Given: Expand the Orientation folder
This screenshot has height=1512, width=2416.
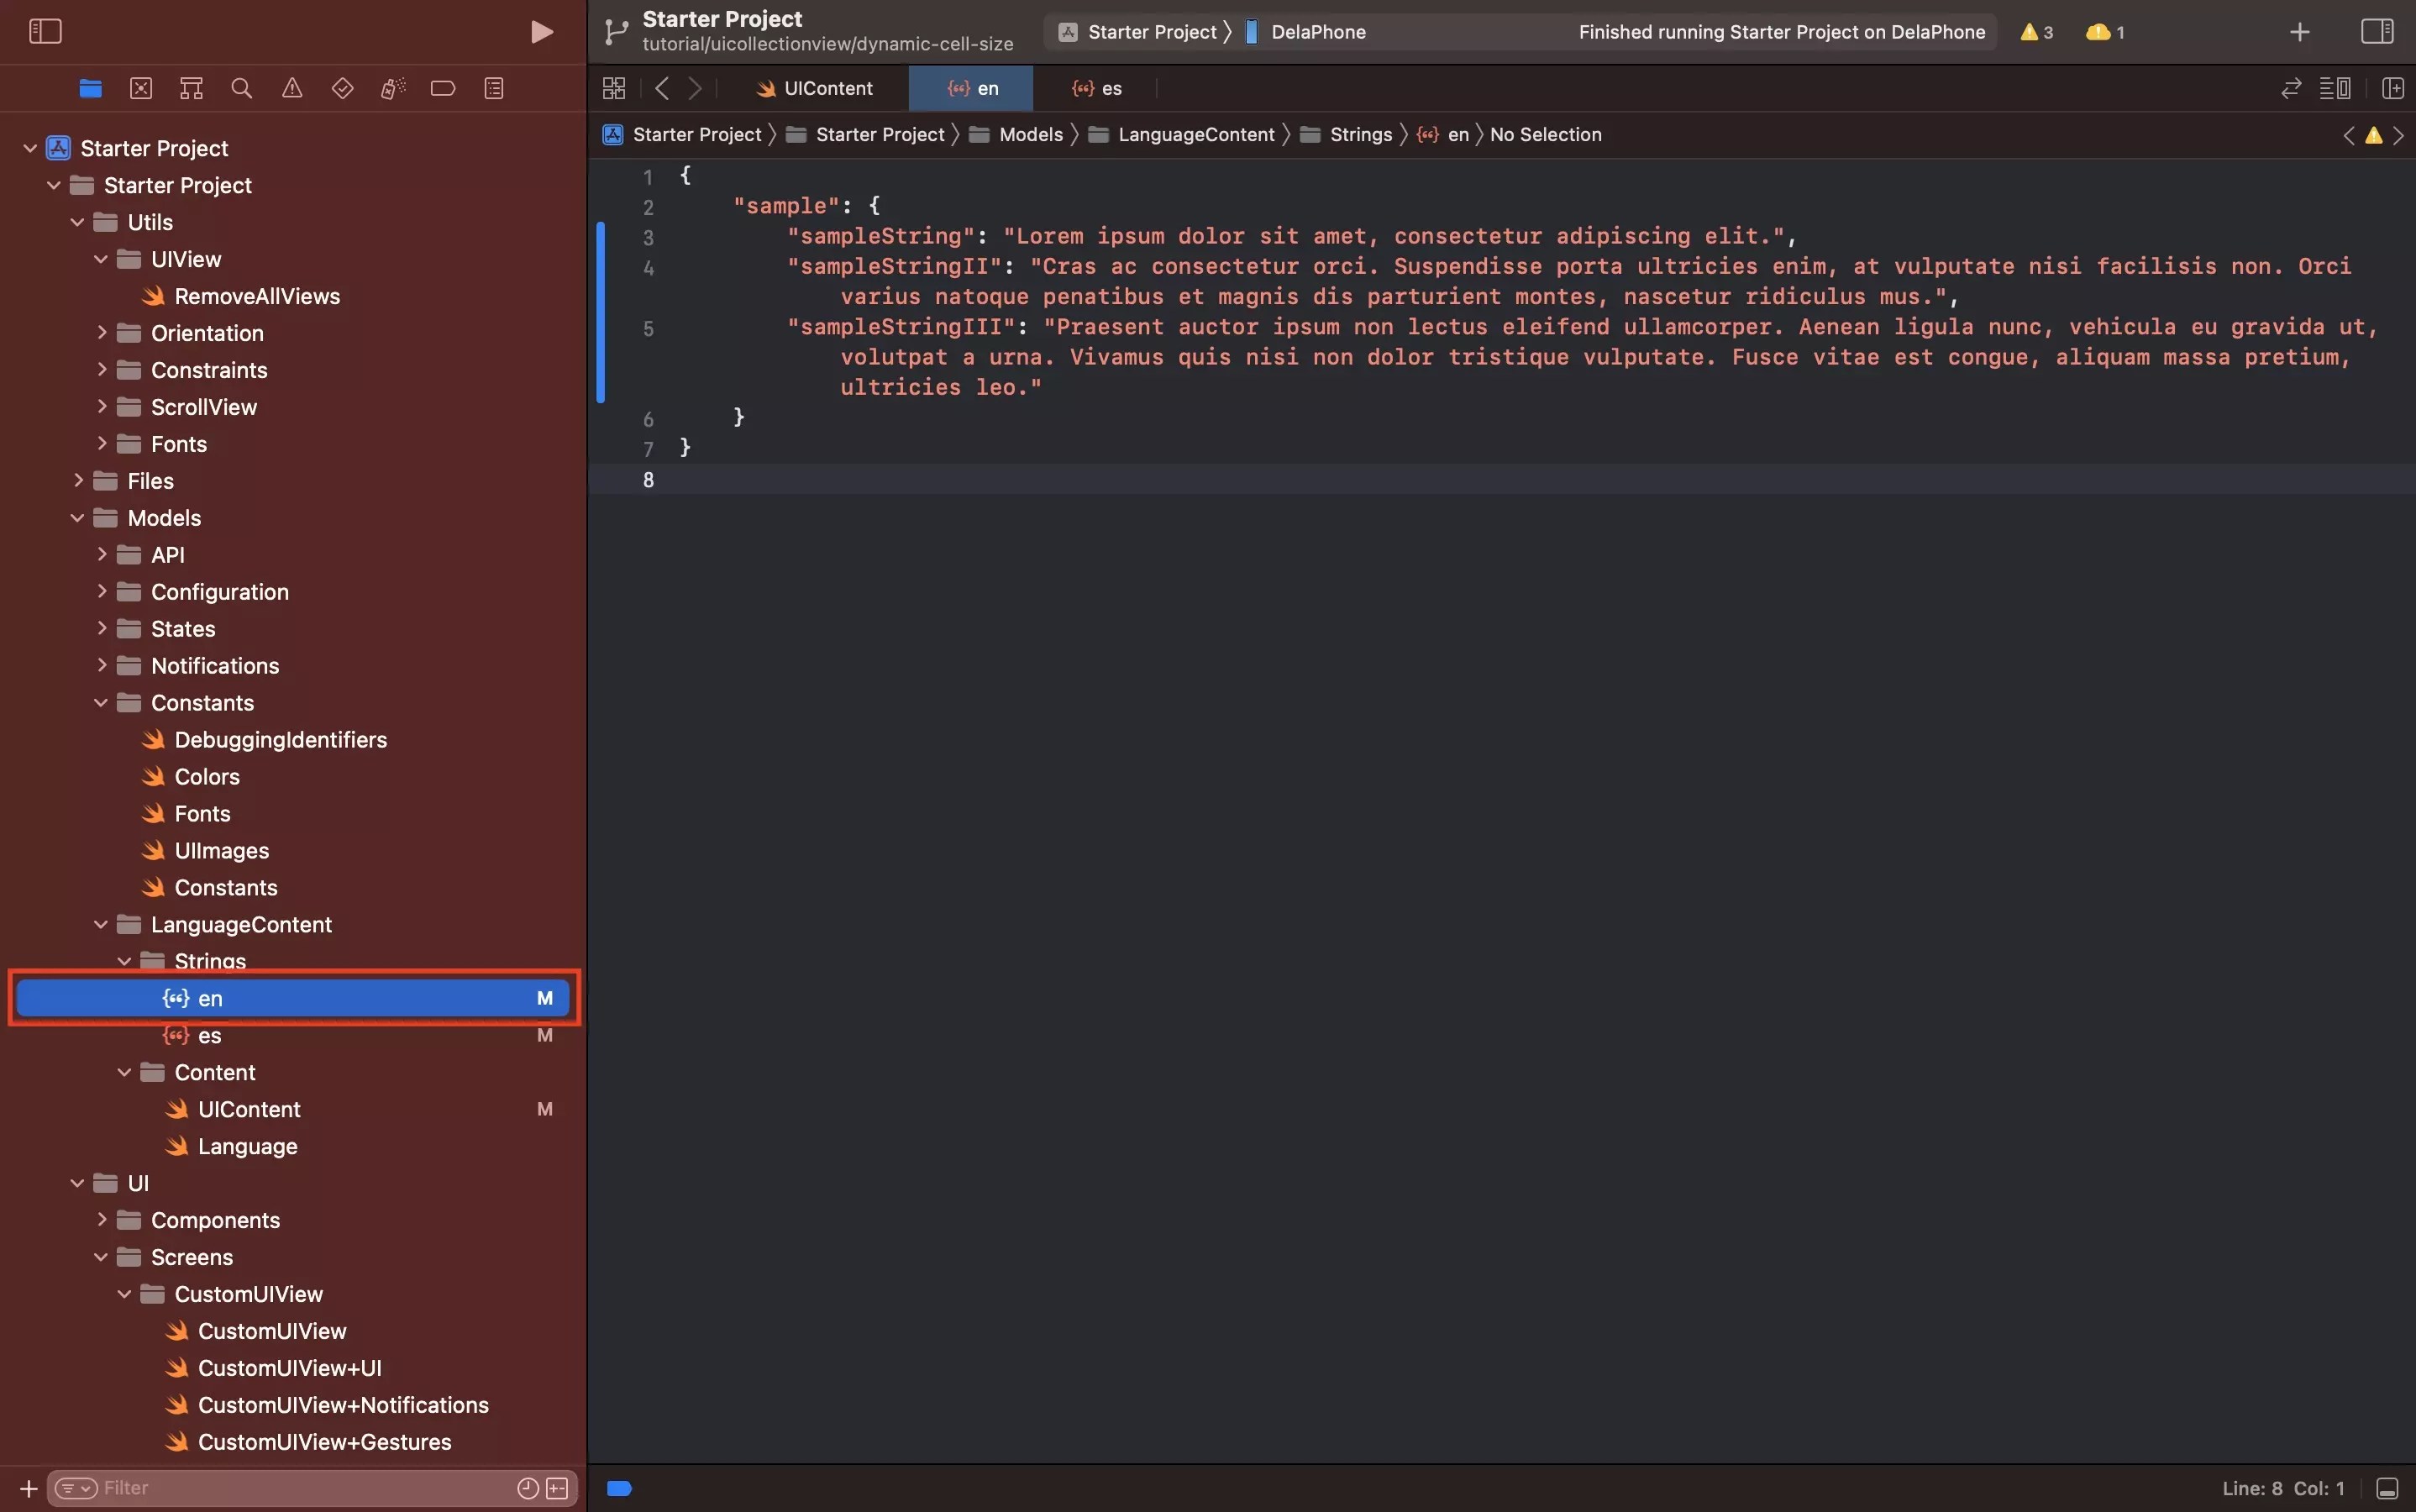Looking at the screenshot, I should [x=101, y=333].
